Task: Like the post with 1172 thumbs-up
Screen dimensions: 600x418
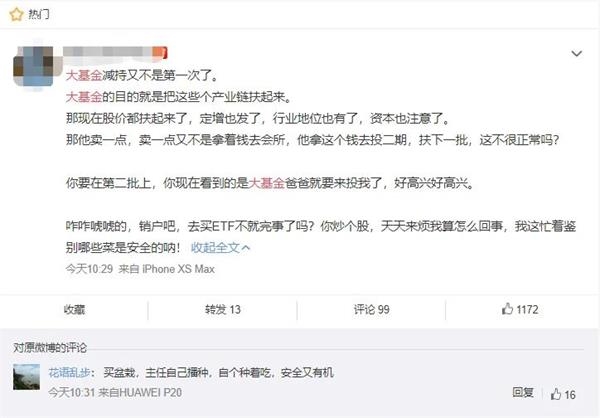Action: tap(520, 309)
